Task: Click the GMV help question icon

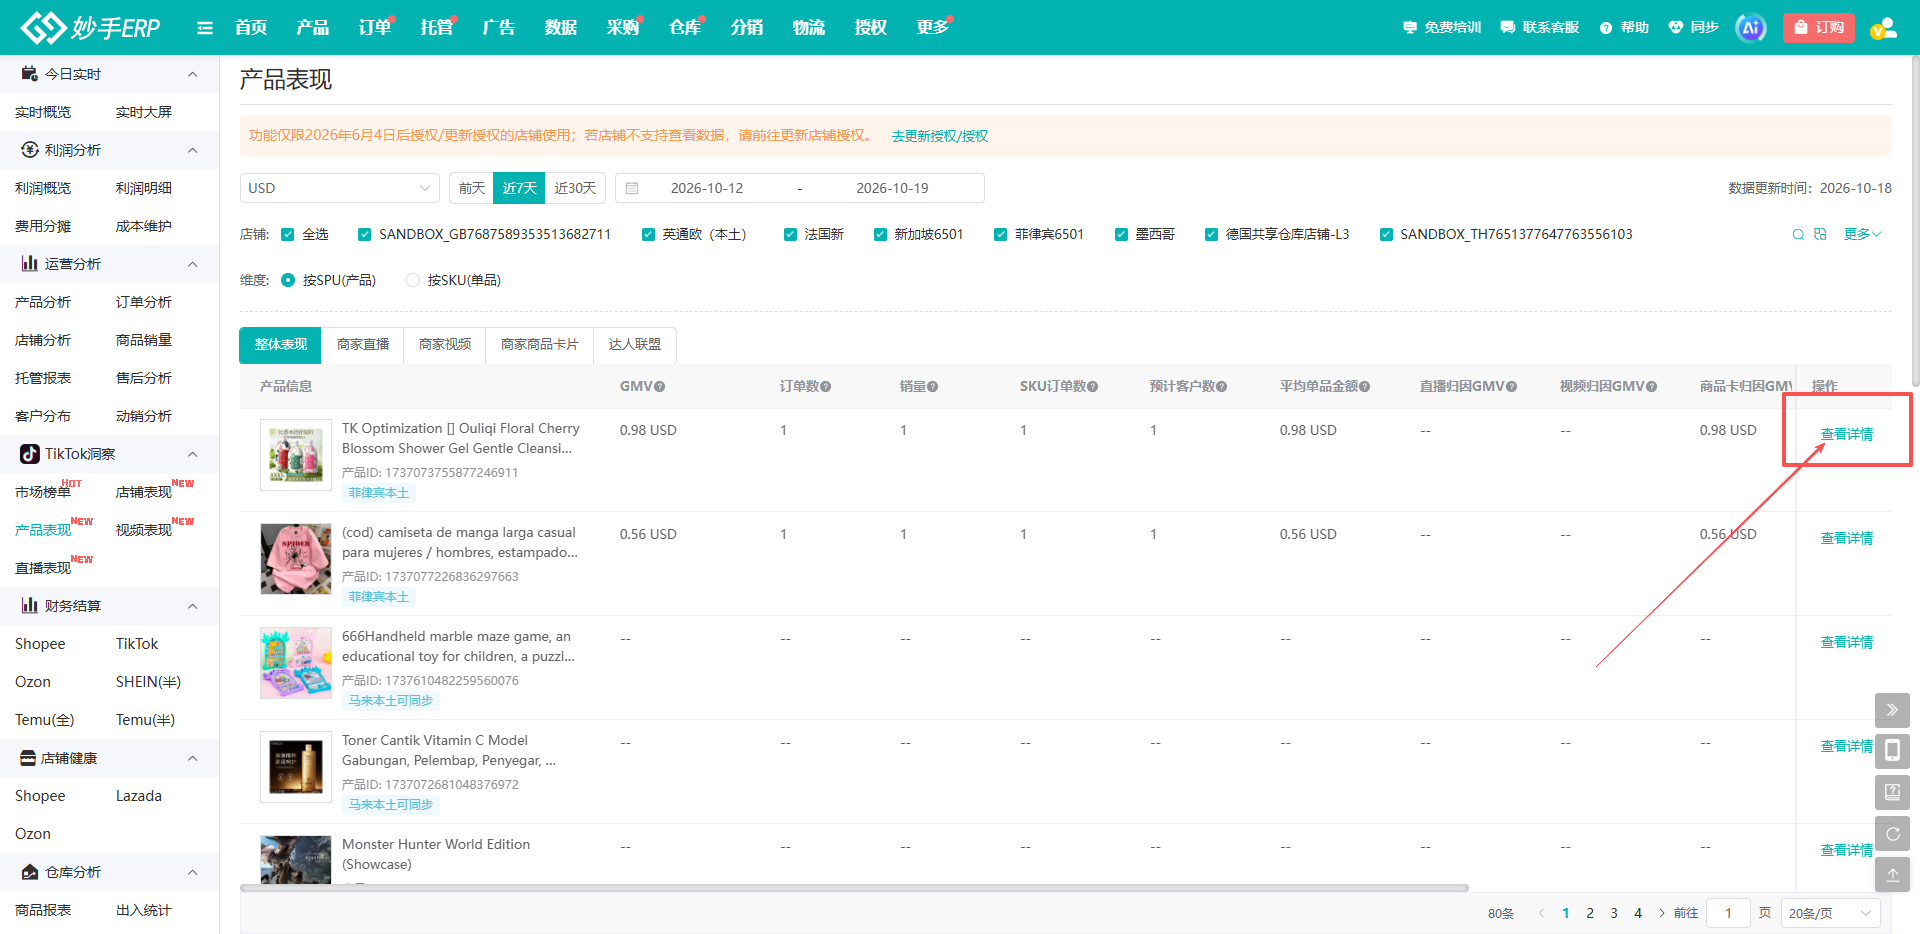Action: (x=660, y=387)
